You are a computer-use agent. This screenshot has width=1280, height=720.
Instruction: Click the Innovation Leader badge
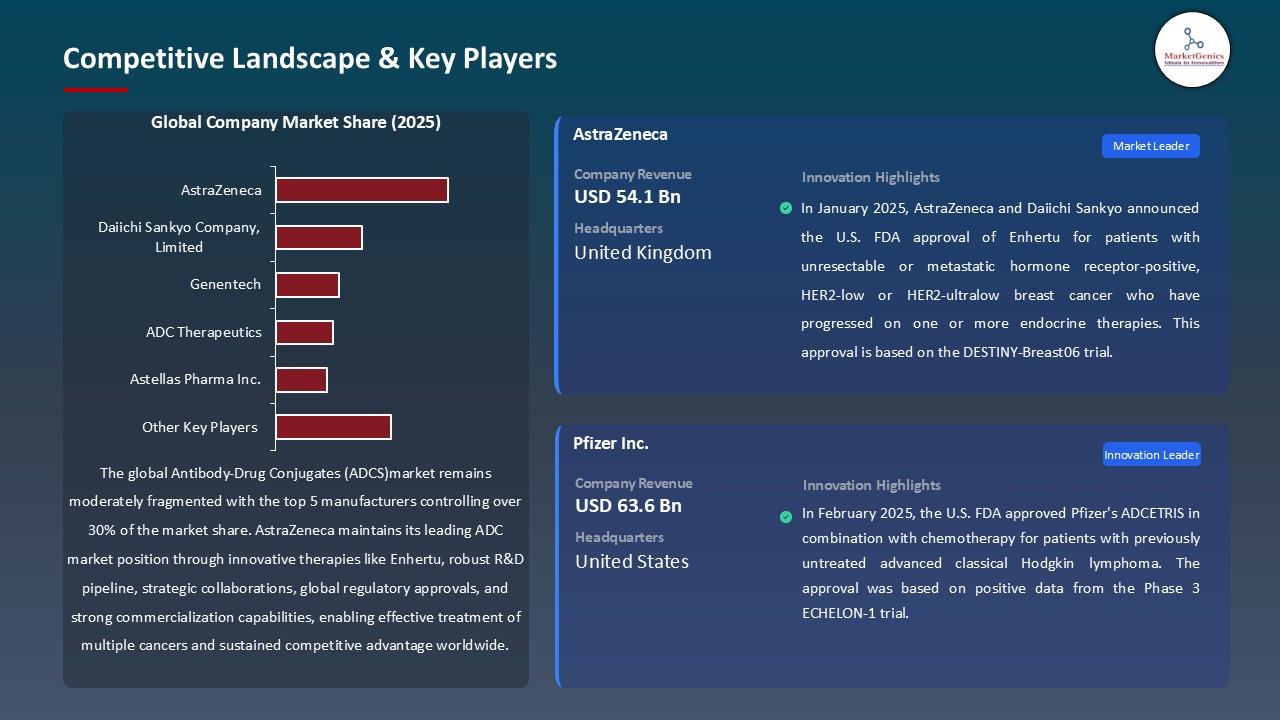(1151, 455)
